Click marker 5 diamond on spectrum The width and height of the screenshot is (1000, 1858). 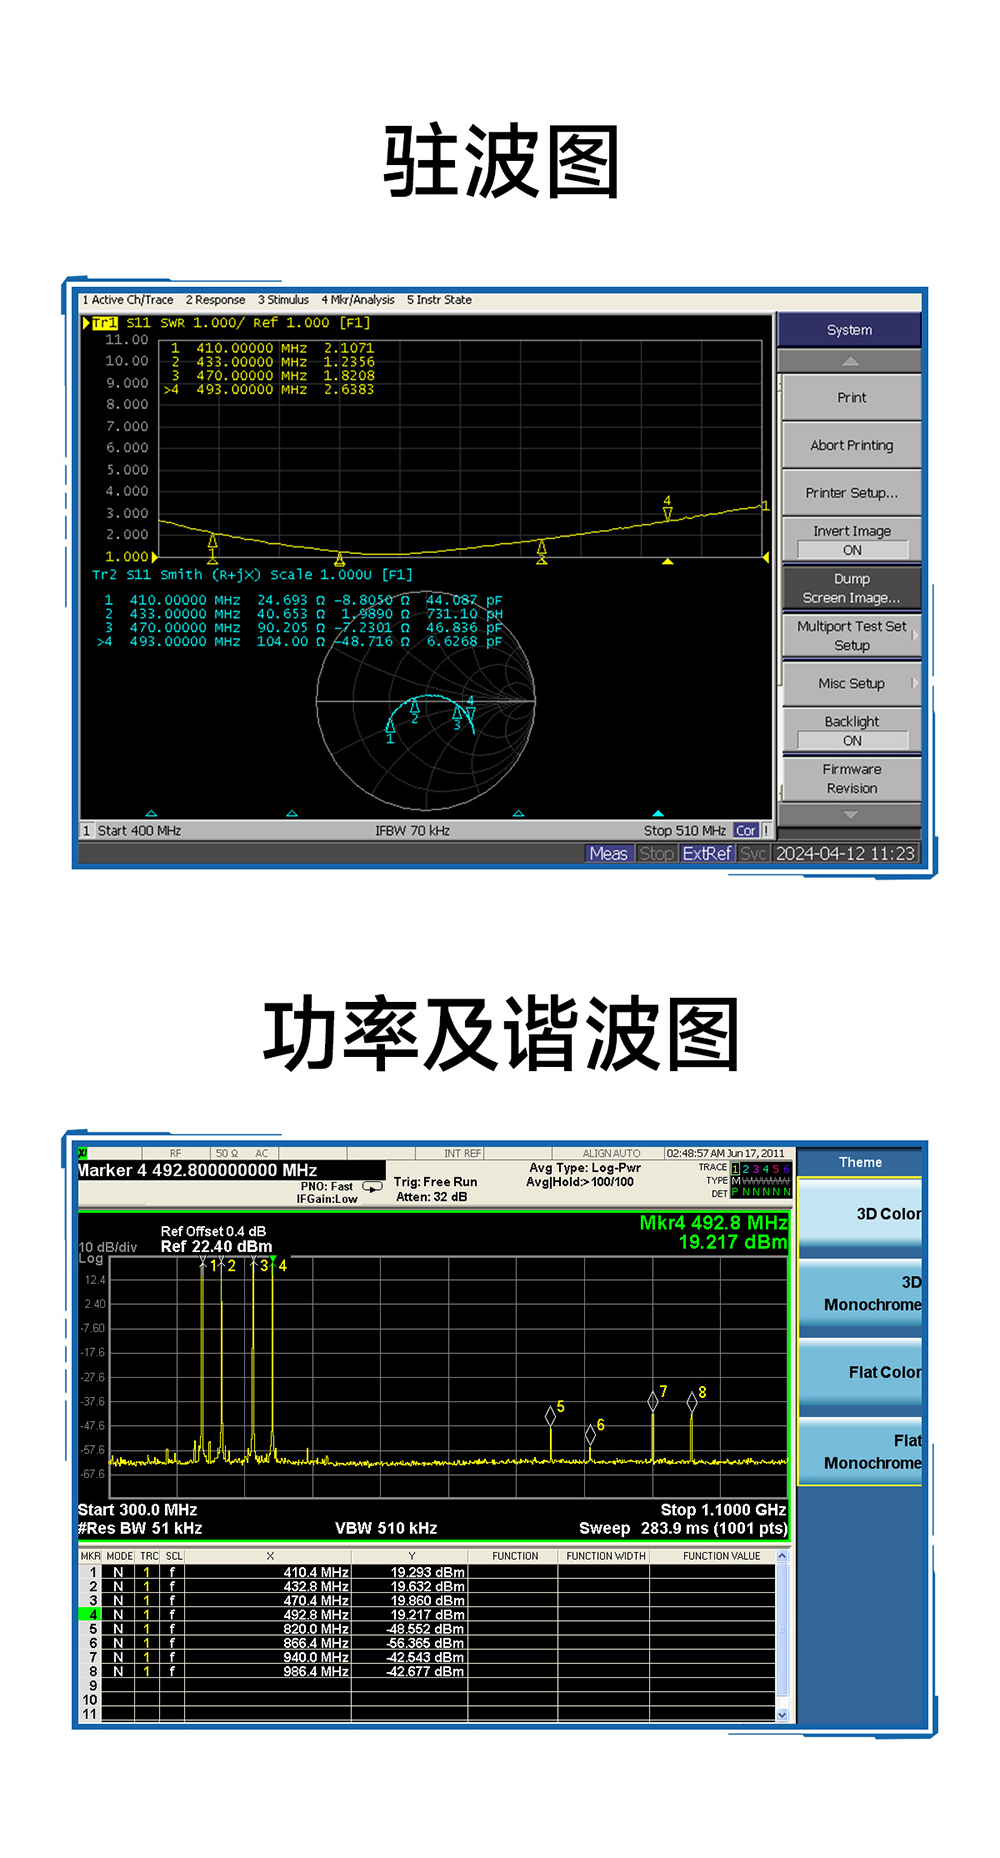[550, 1415]
